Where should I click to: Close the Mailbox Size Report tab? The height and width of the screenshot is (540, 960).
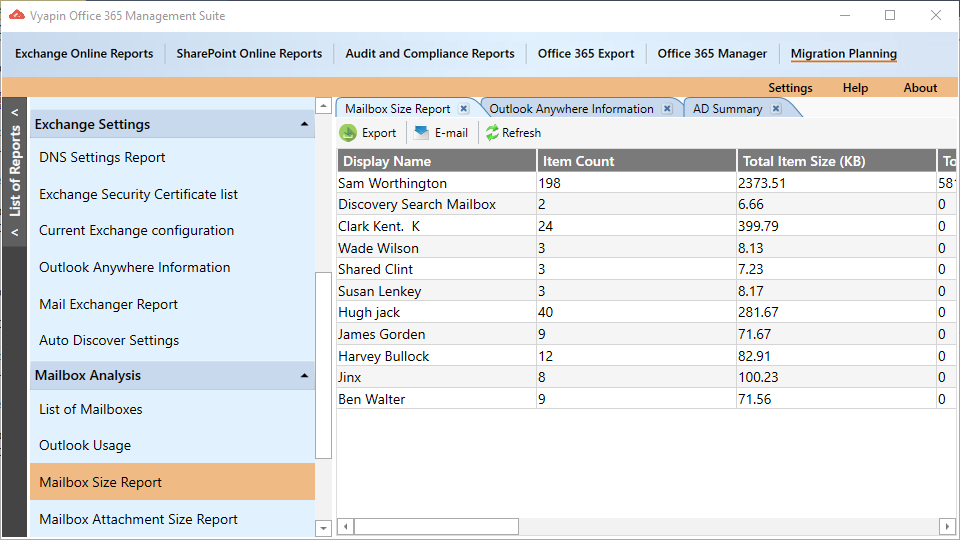(x=464, y=108)
